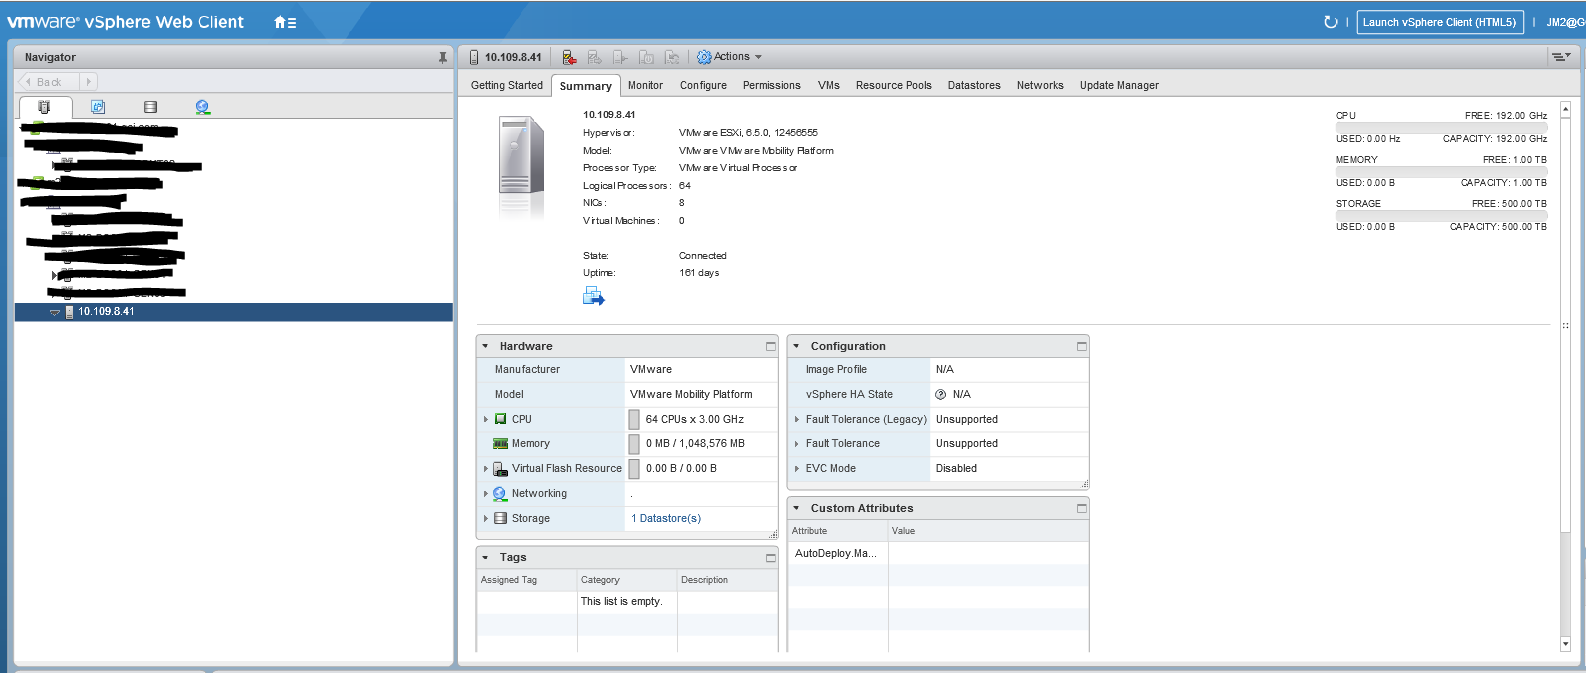Select Networking navigator tab icon

(x=203, y=107)
